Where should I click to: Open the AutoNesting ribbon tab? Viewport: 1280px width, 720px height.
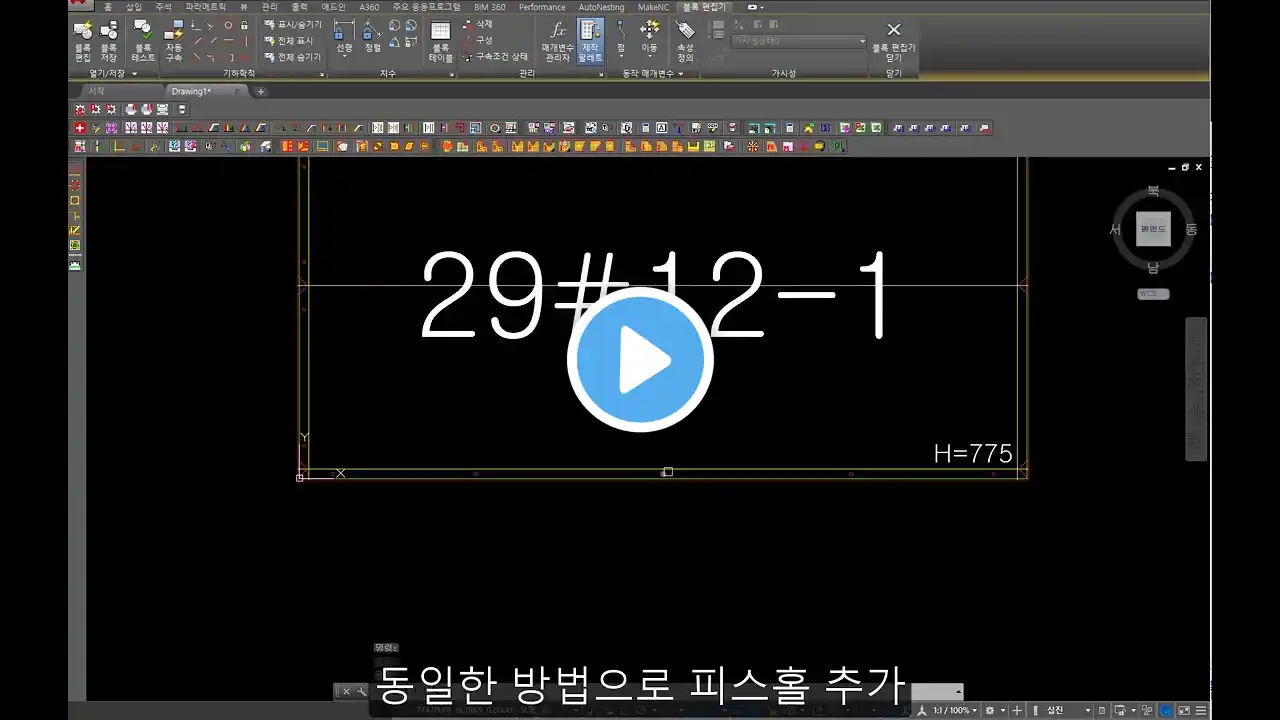point(601,6)
